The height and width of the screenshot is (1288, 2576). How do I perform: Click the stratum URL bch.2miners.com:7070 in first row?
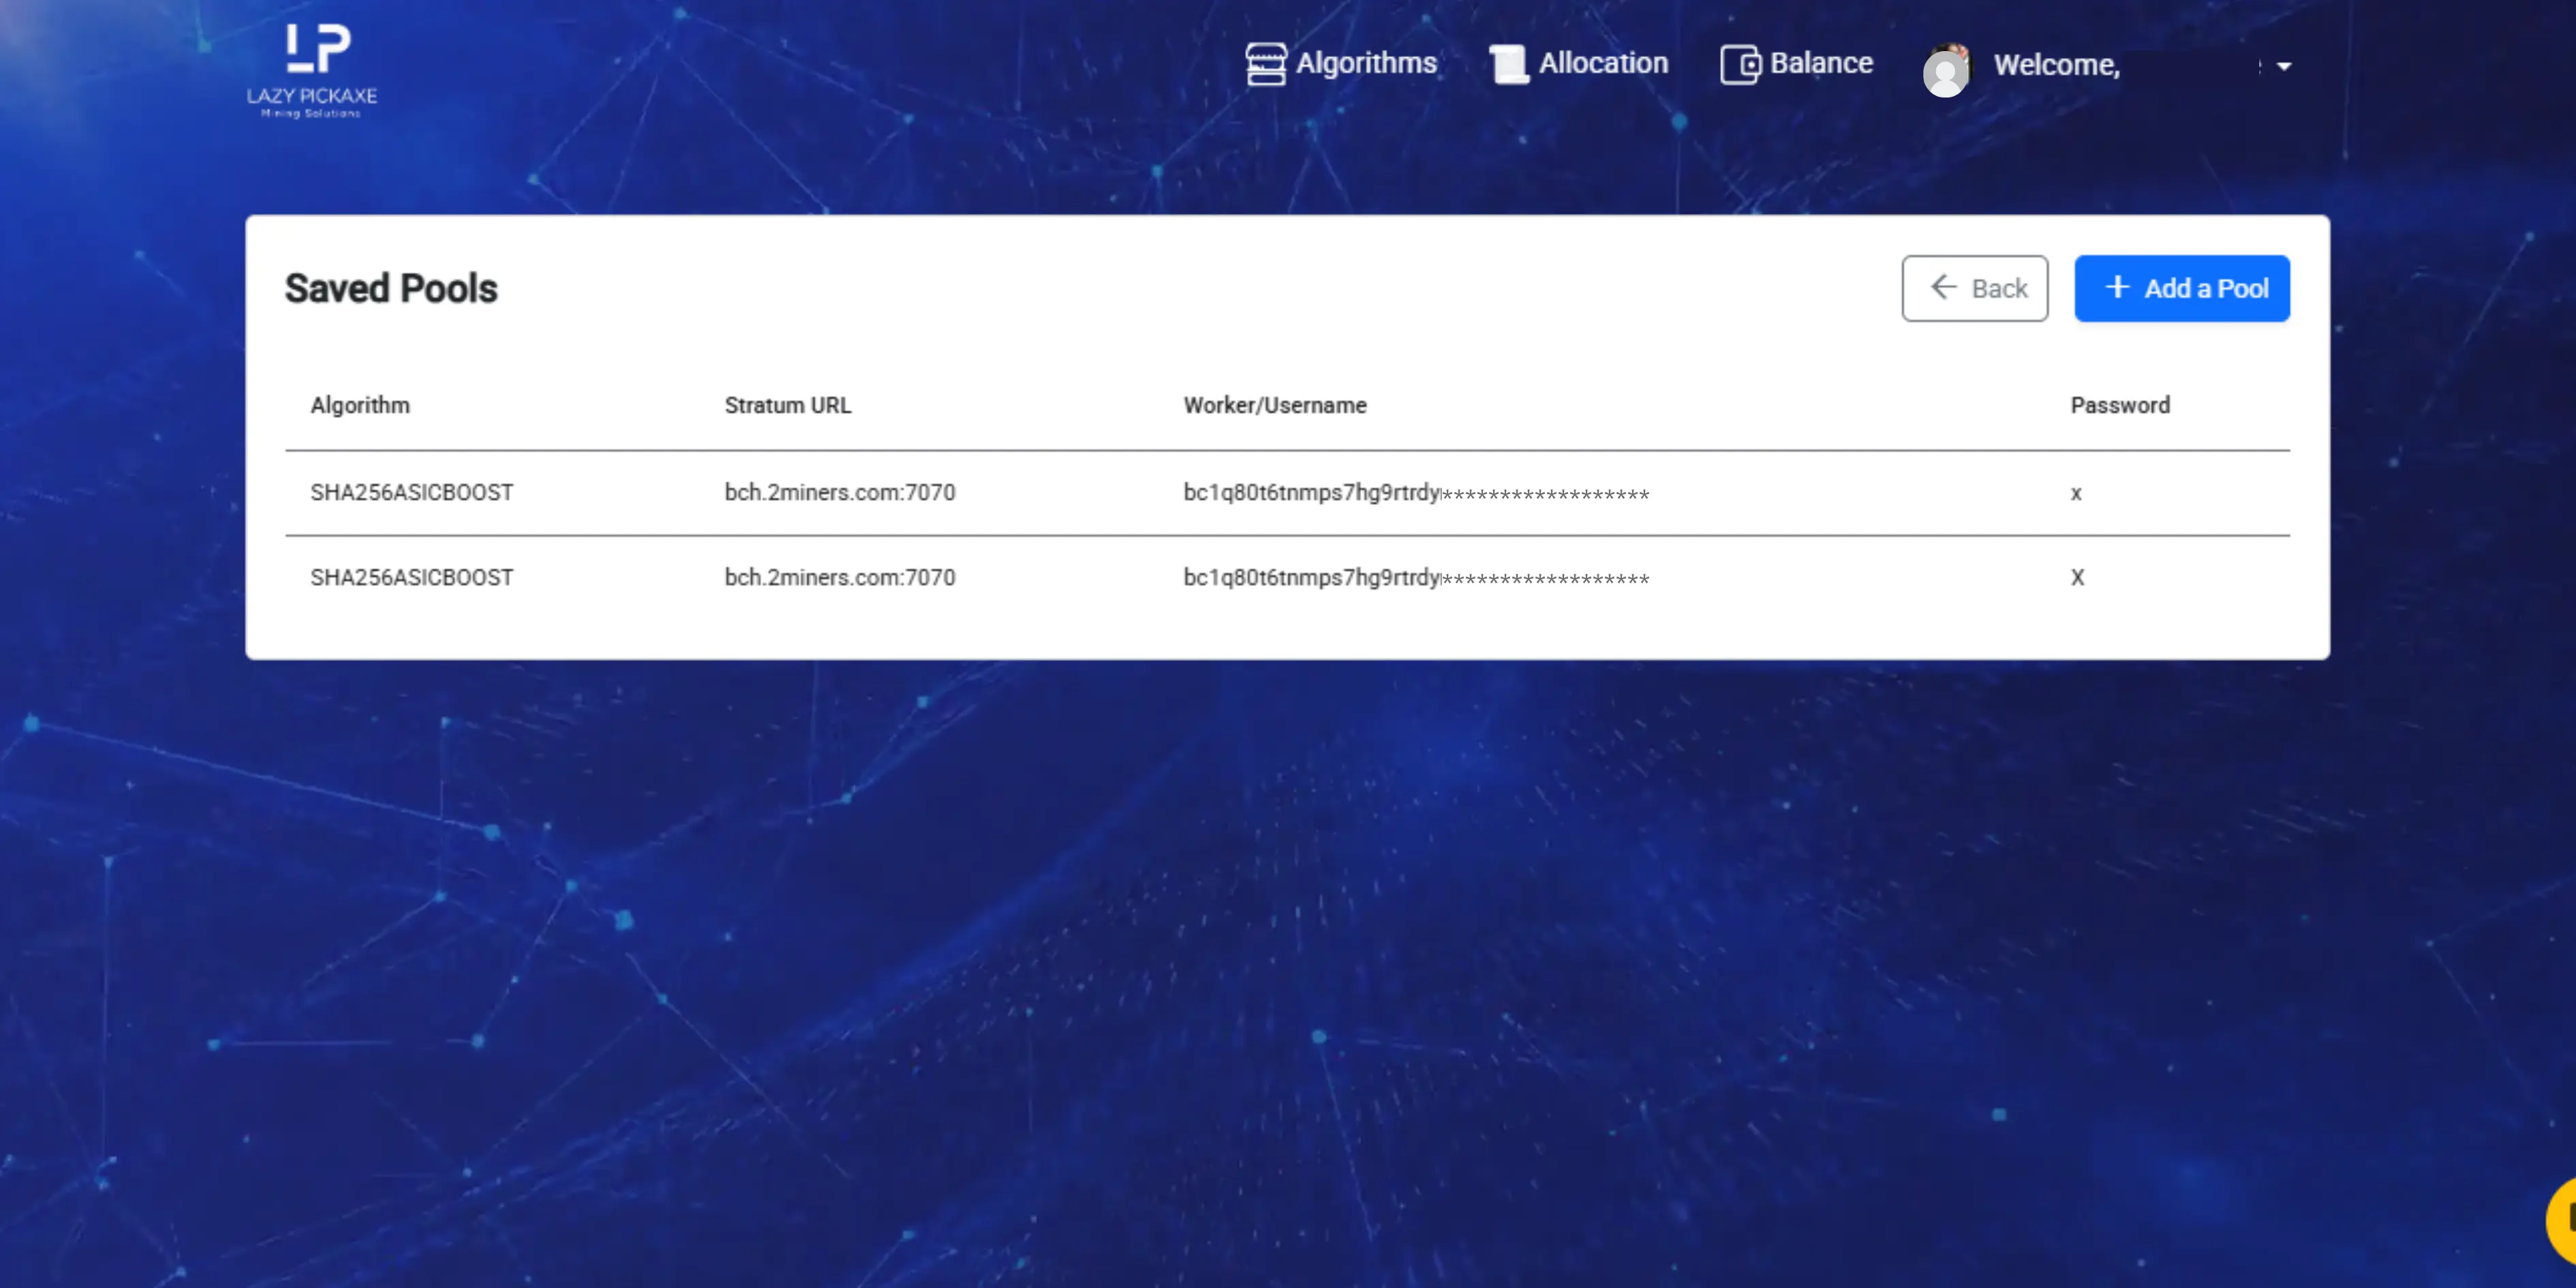click(840, 492)
